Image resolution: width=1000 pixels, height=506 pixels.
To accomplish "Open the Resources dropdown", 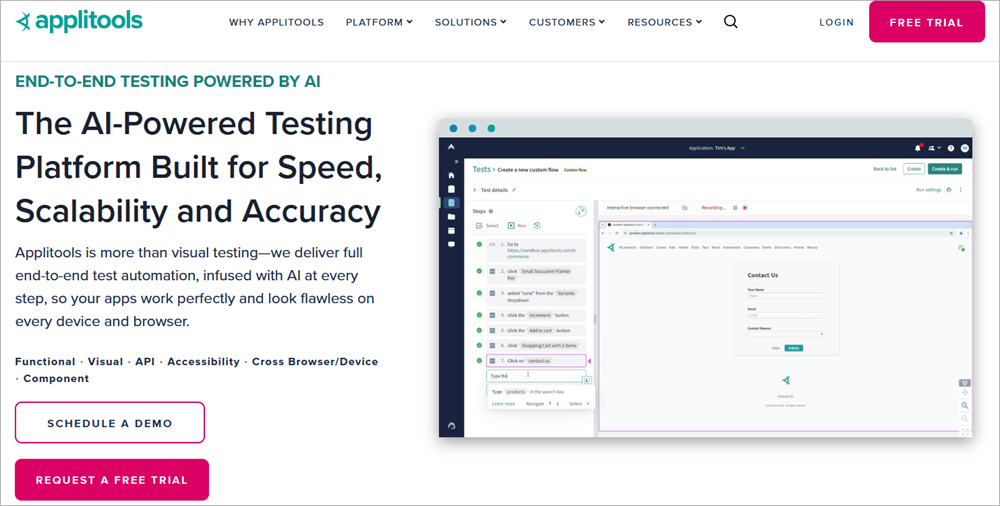I will click(664, 22).
